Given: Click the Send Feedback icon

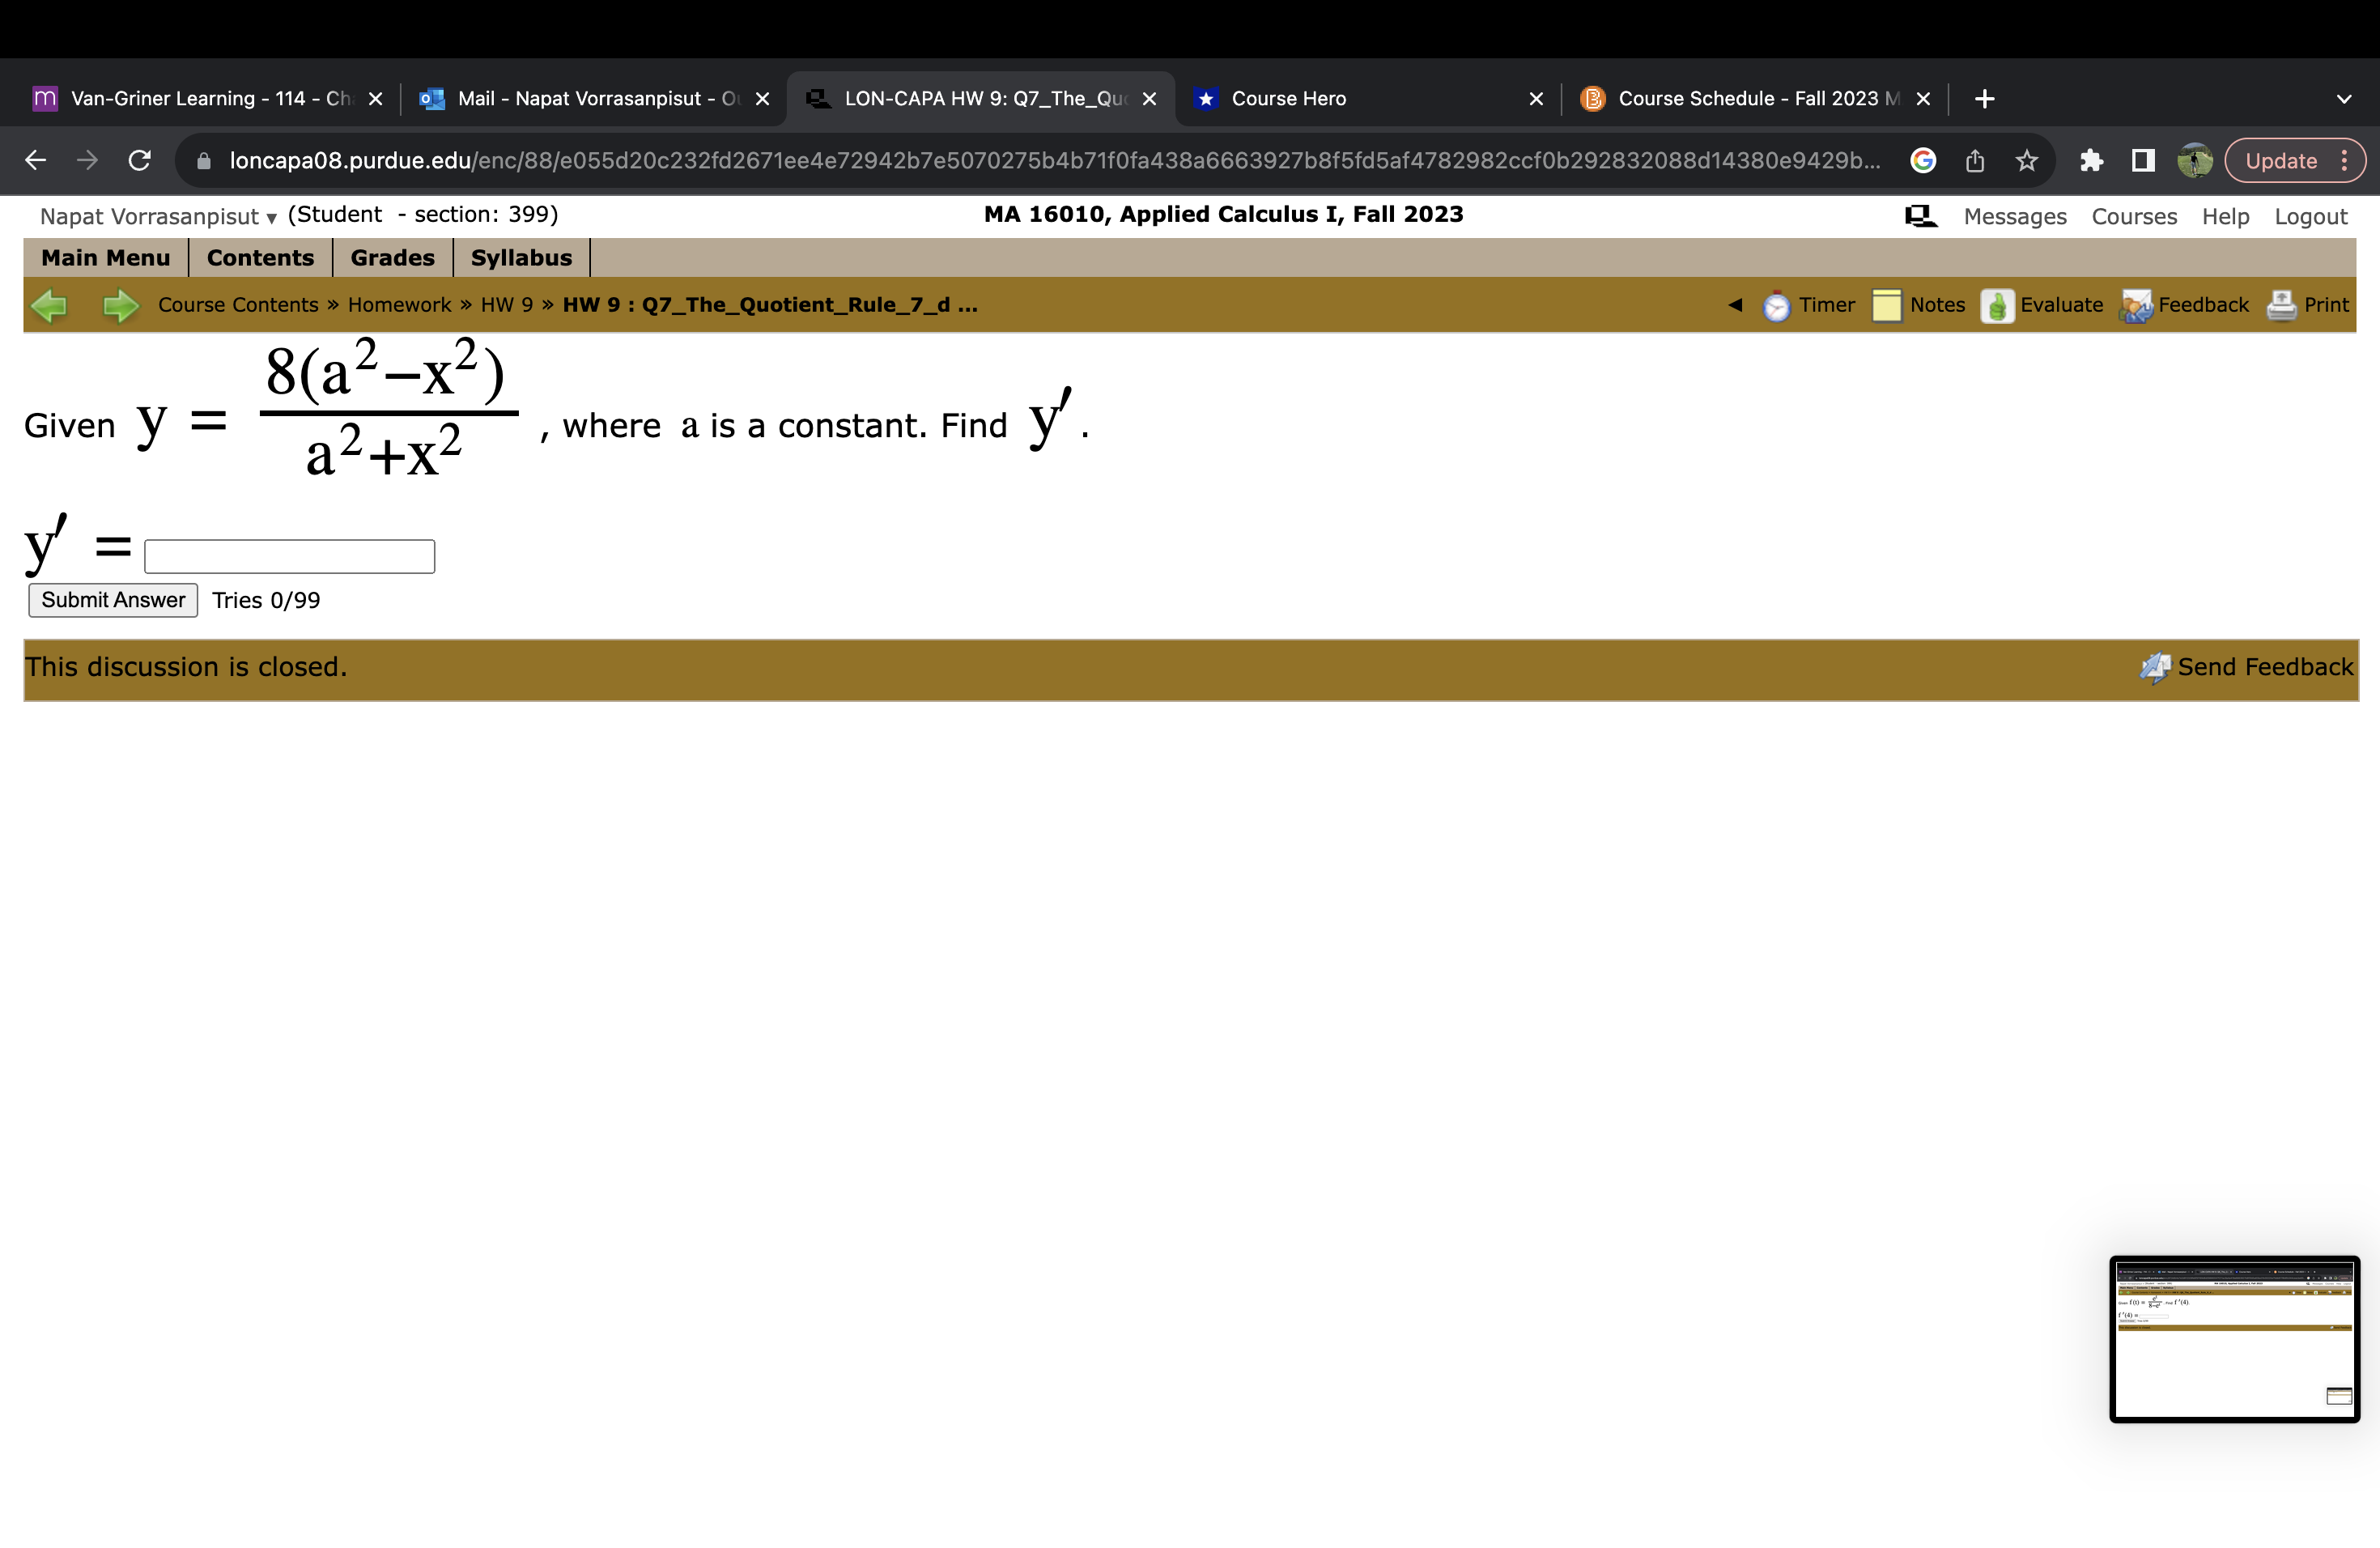Looking at the screenshot, I should coord(2156,667).
